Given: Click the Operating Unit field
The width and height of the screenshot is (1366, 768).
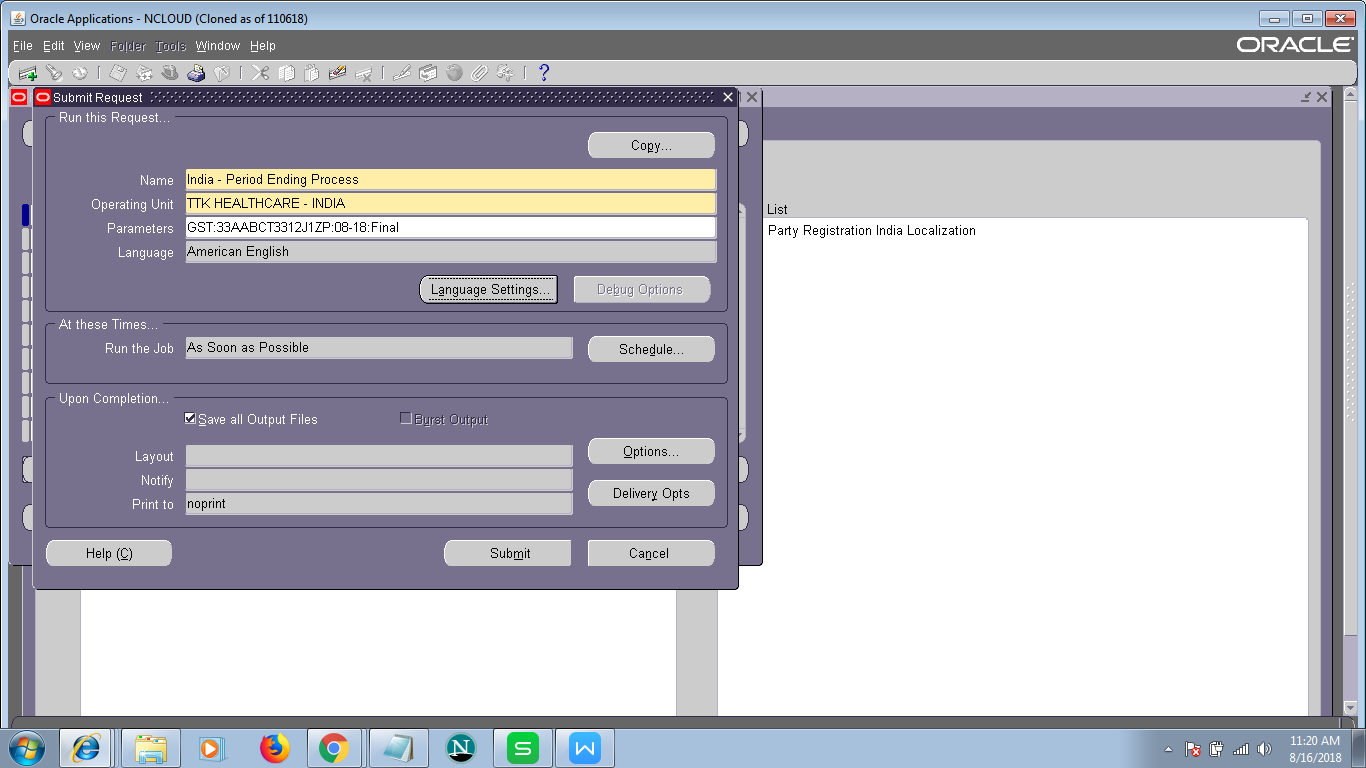Looking at the screenshot, I should pos(451,204).
